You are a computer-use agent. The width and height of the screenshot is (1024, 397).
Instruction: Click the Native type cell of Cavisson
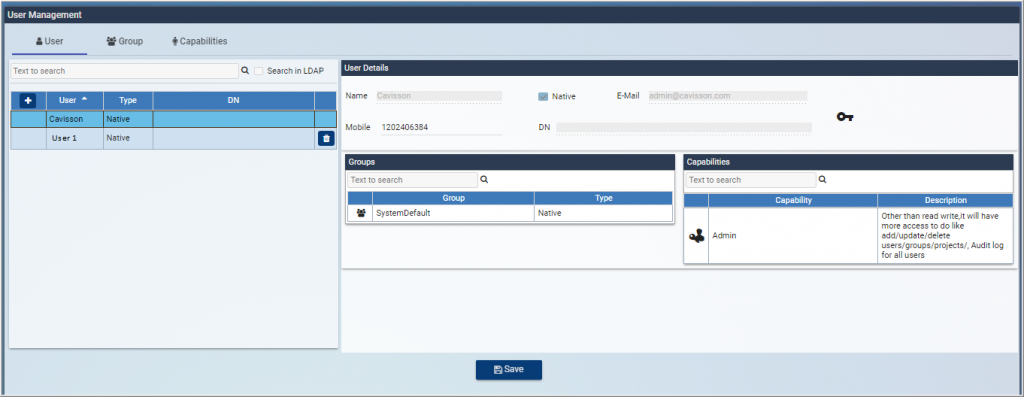[128, 119]
